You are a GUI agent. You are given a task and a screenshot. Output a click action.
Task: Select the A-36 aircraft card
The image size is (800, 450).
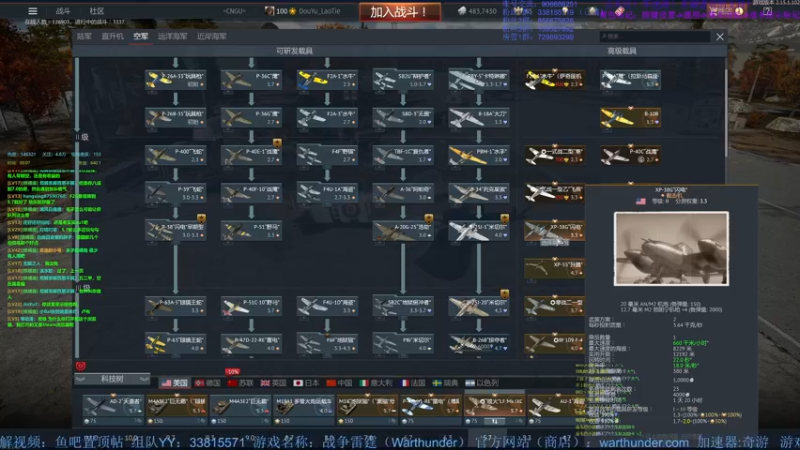pyautogui.click(x=403, y=193)
